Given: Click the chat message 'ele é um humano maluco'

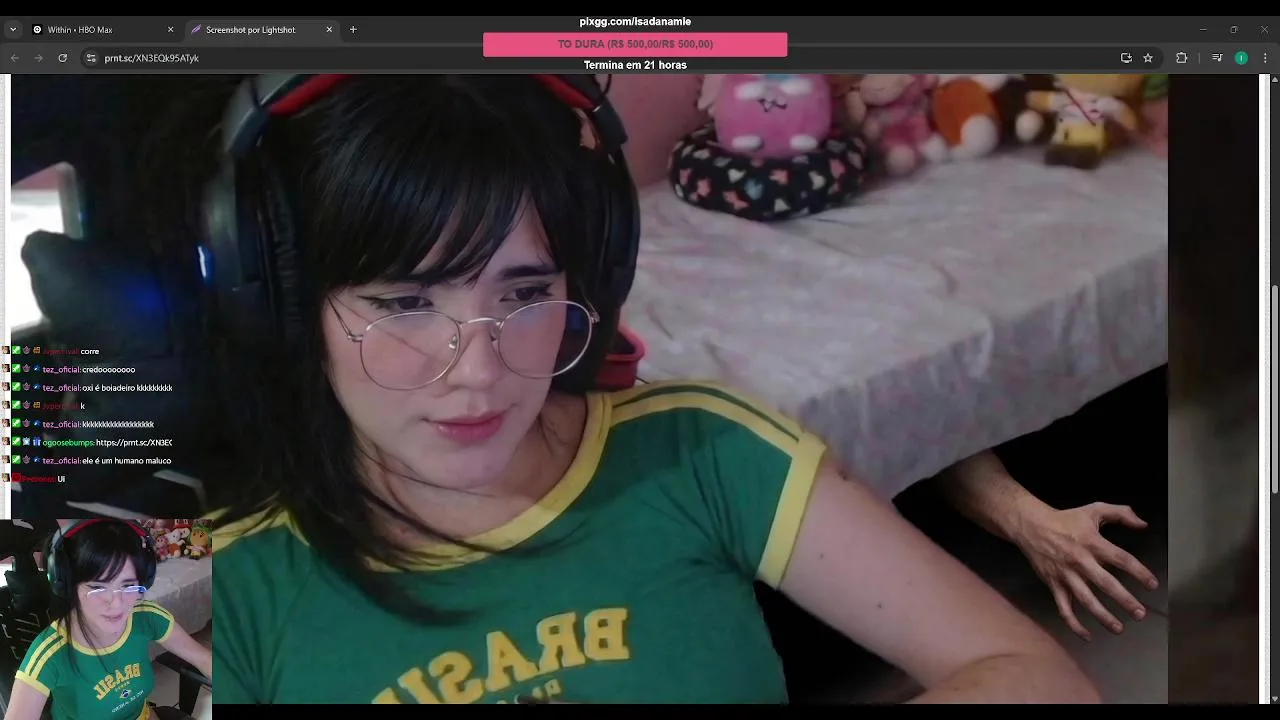Looking at the screenshot, I should (x=126, y=461).
